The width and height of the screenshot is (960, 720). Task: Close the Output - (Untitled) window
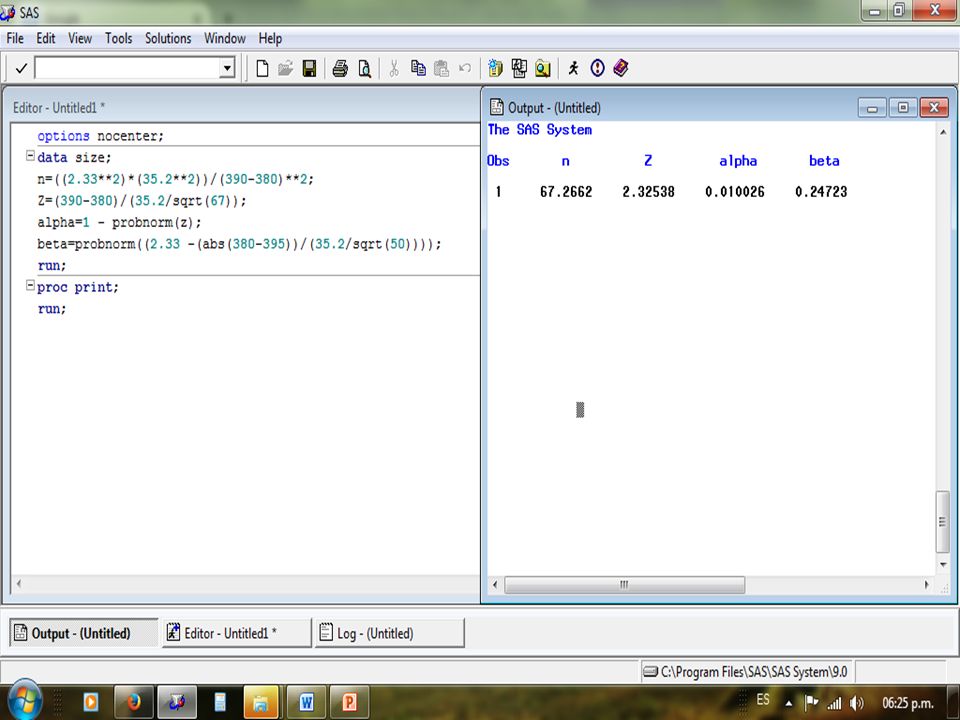(x=934, y=108)
